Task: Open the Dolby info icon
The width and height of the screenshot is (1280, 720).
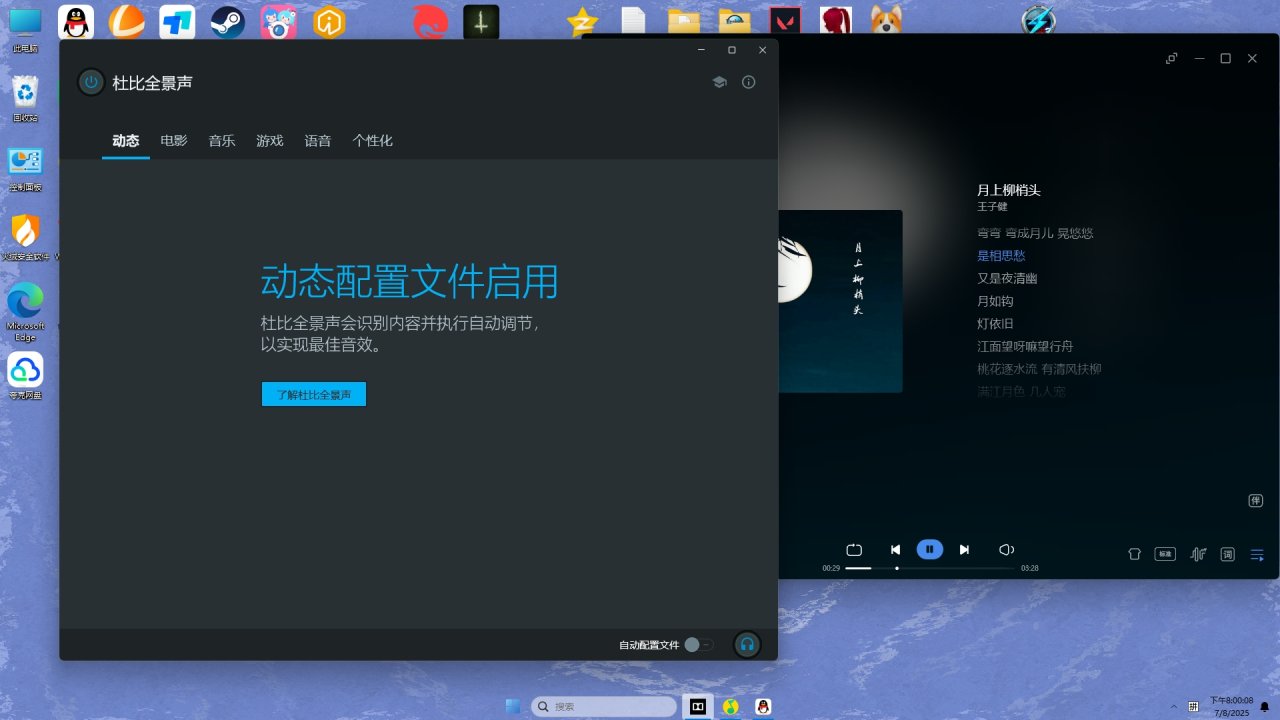Action: pos(749,82)
